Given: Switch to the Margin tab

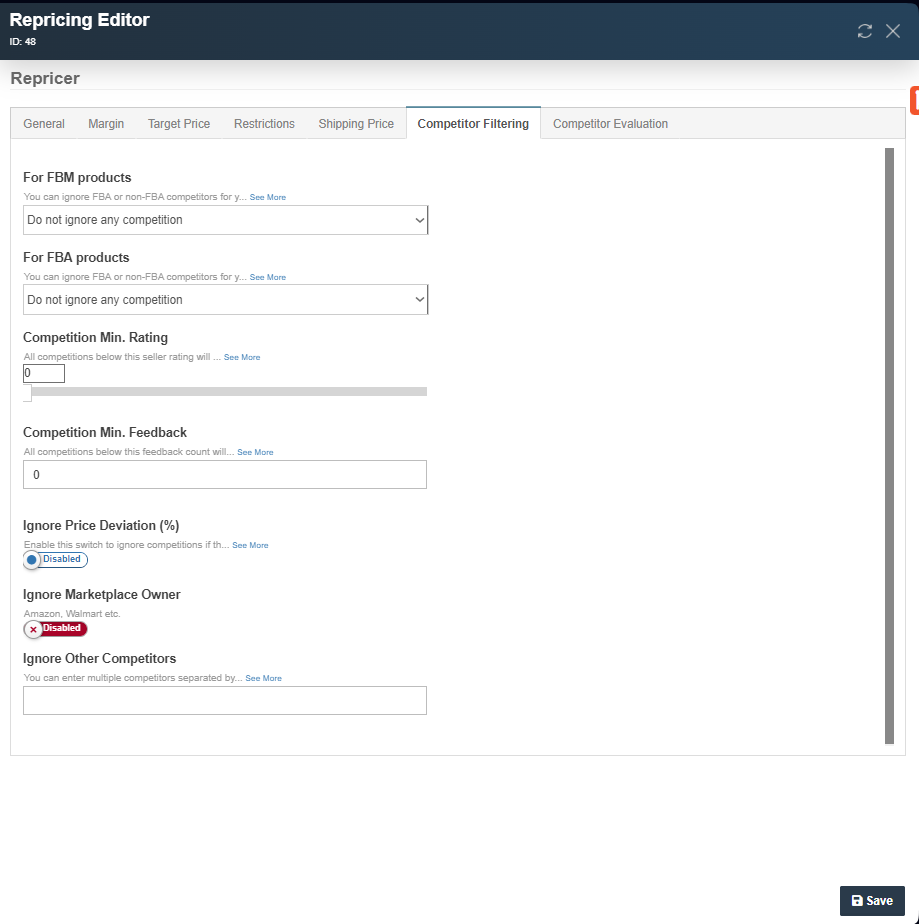Looking at the screenshot, I should tap(106, 124).
